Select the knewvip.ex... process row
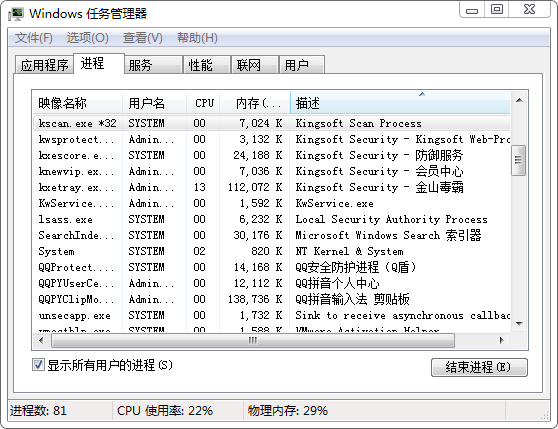 [x=272, y=171]
